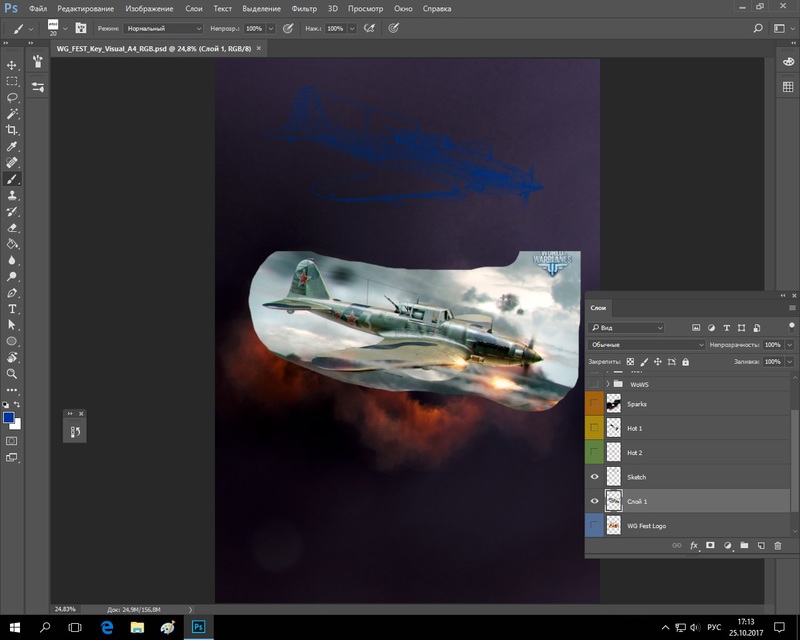The image size is (800, 640).
Task: Open the layer blend mode Обычные dropdown
Action: 646,344
